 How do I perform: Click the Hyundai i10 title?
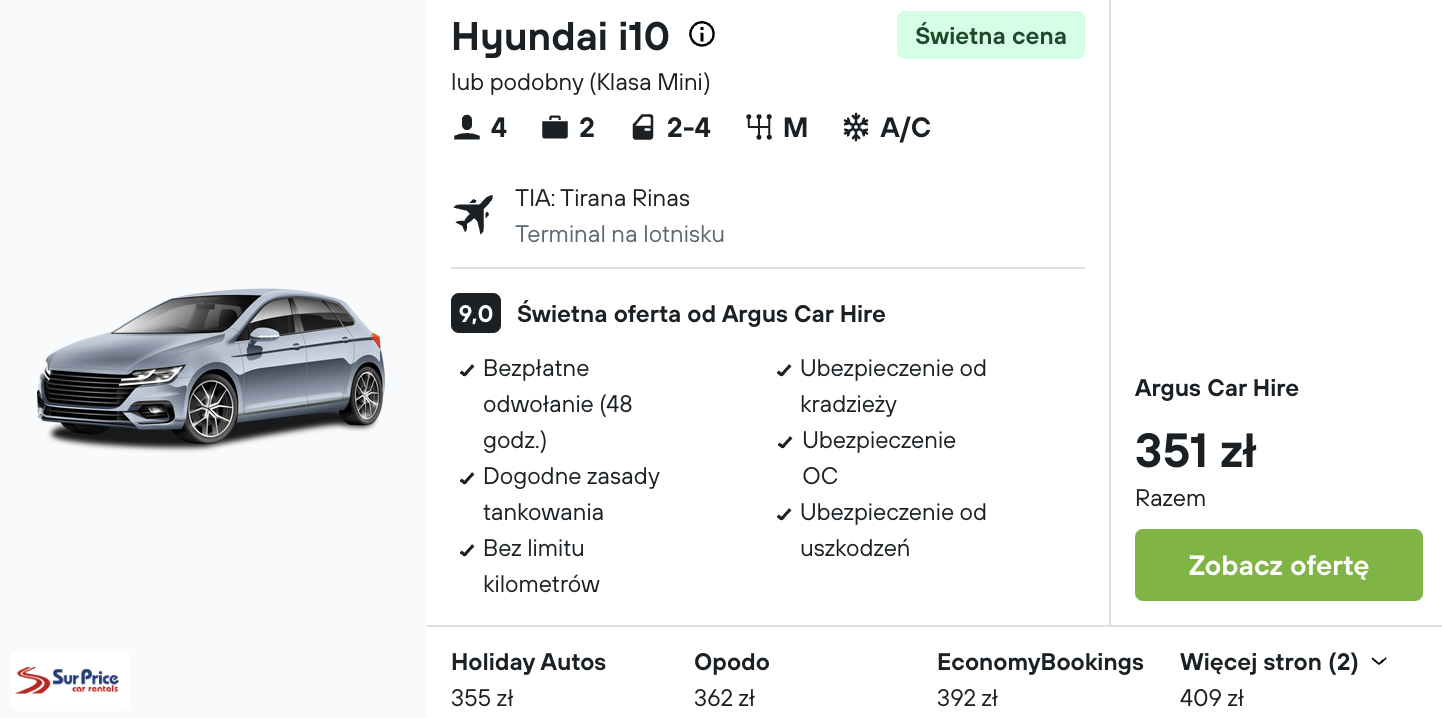pyautogui.click(x=560, y=36)
